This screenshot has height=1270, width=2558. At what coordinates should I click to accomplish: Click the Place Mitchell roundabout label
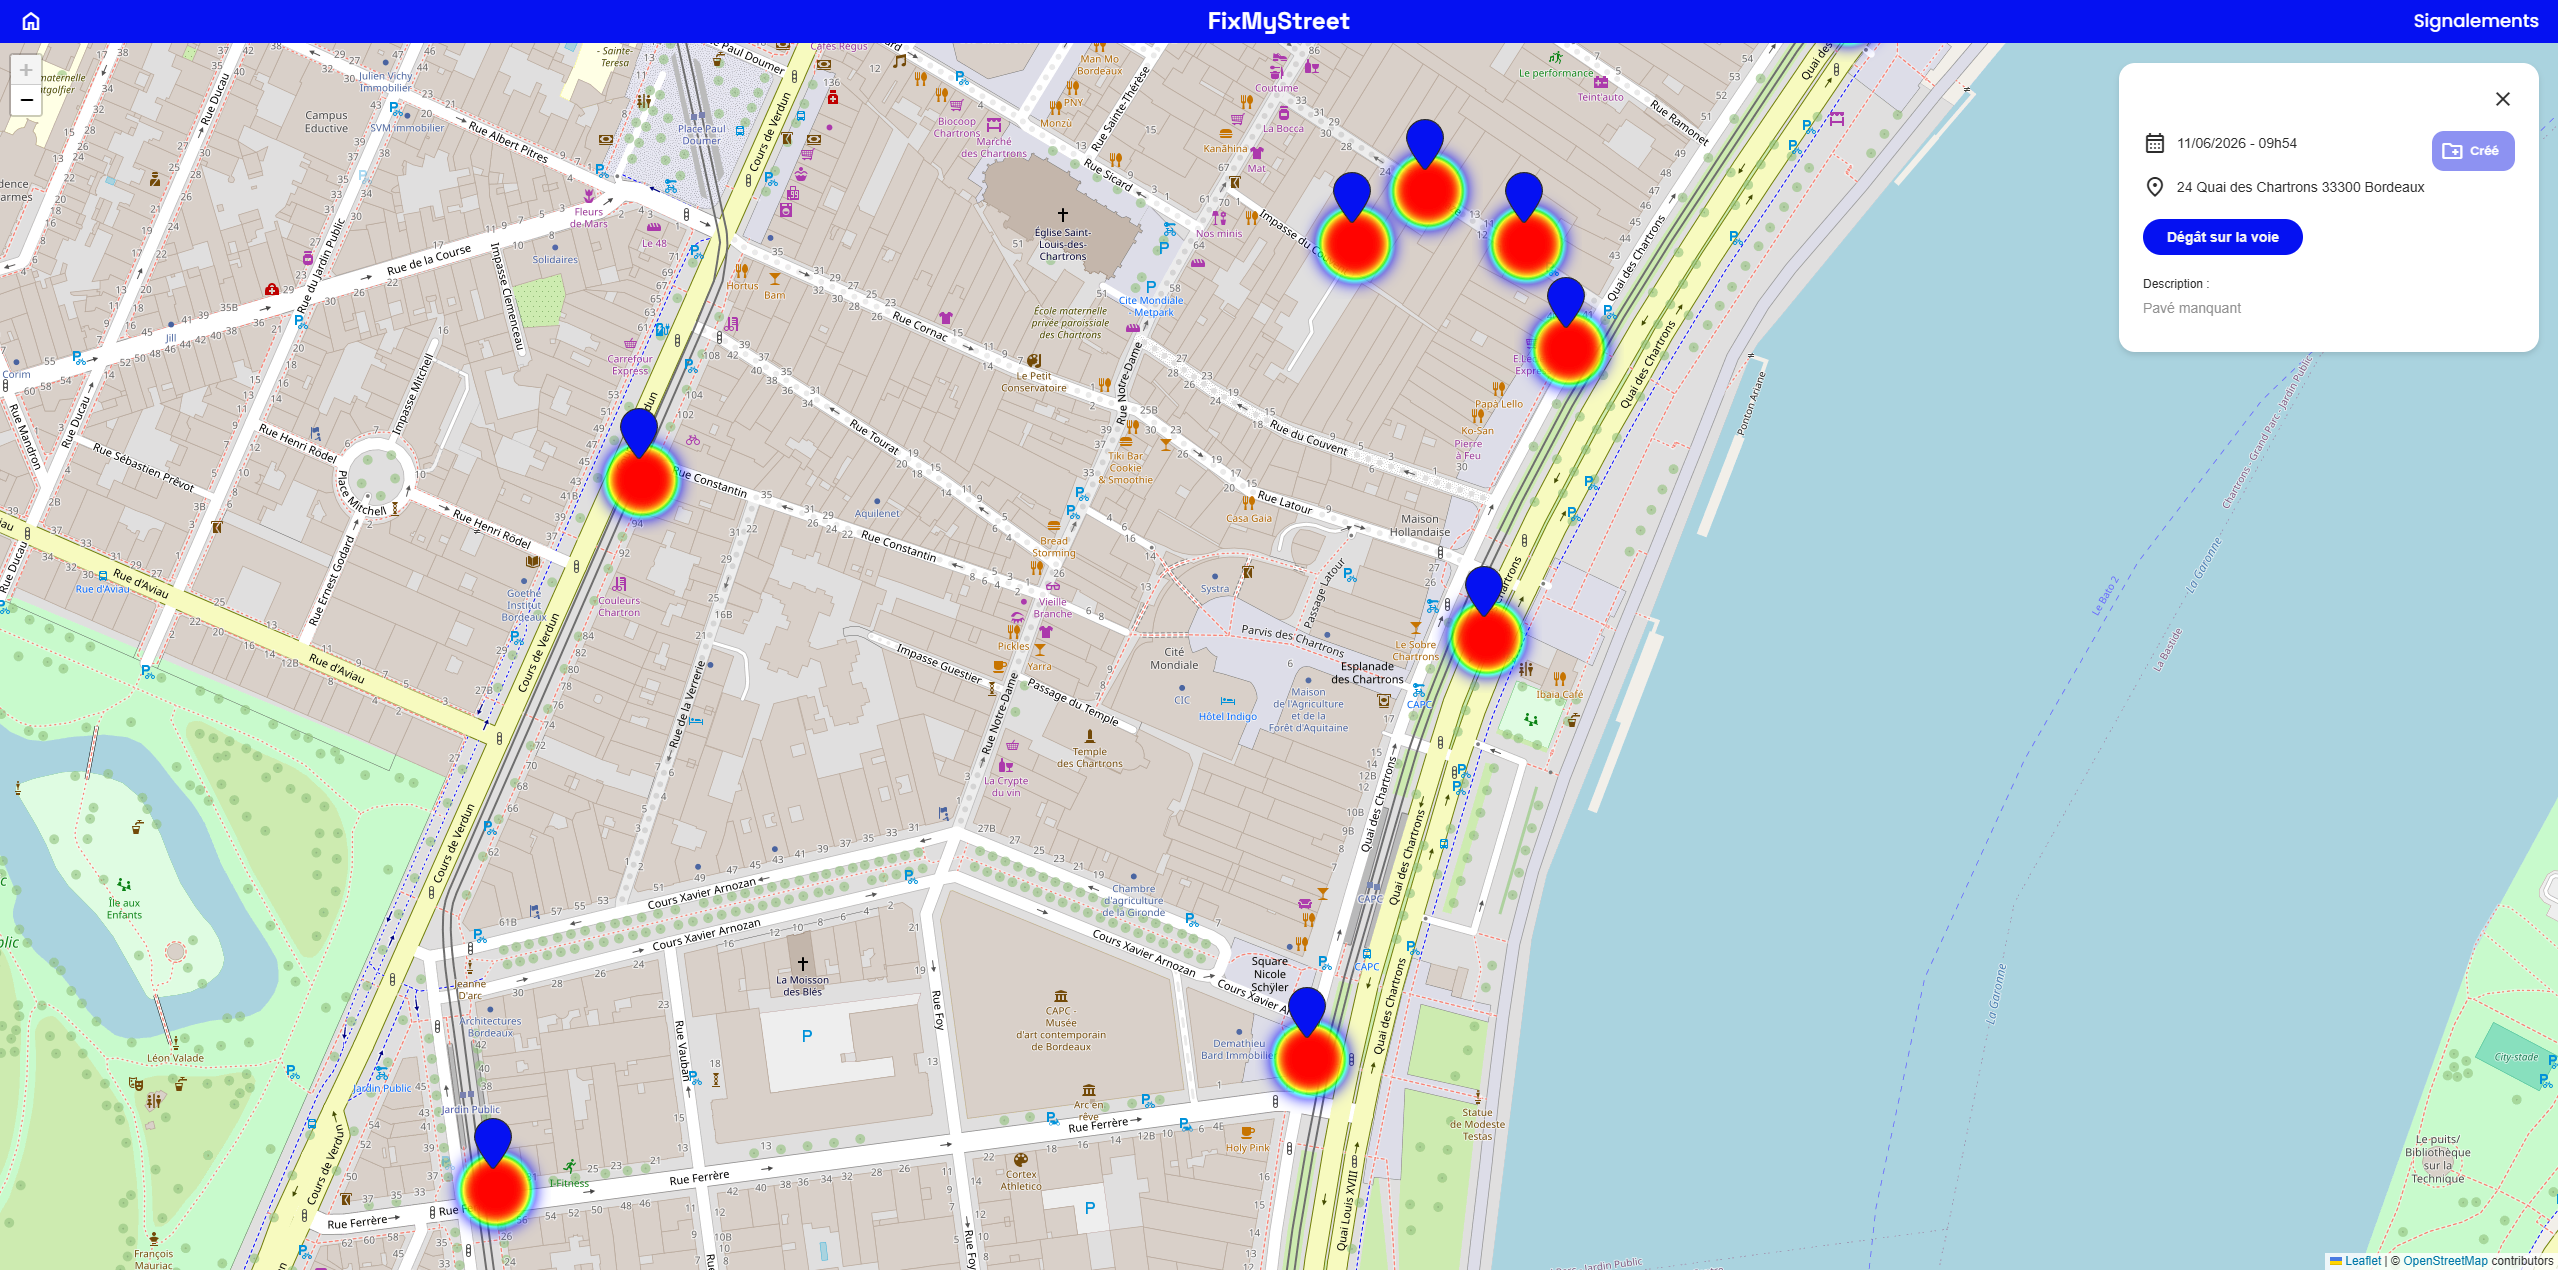[361, 494]
